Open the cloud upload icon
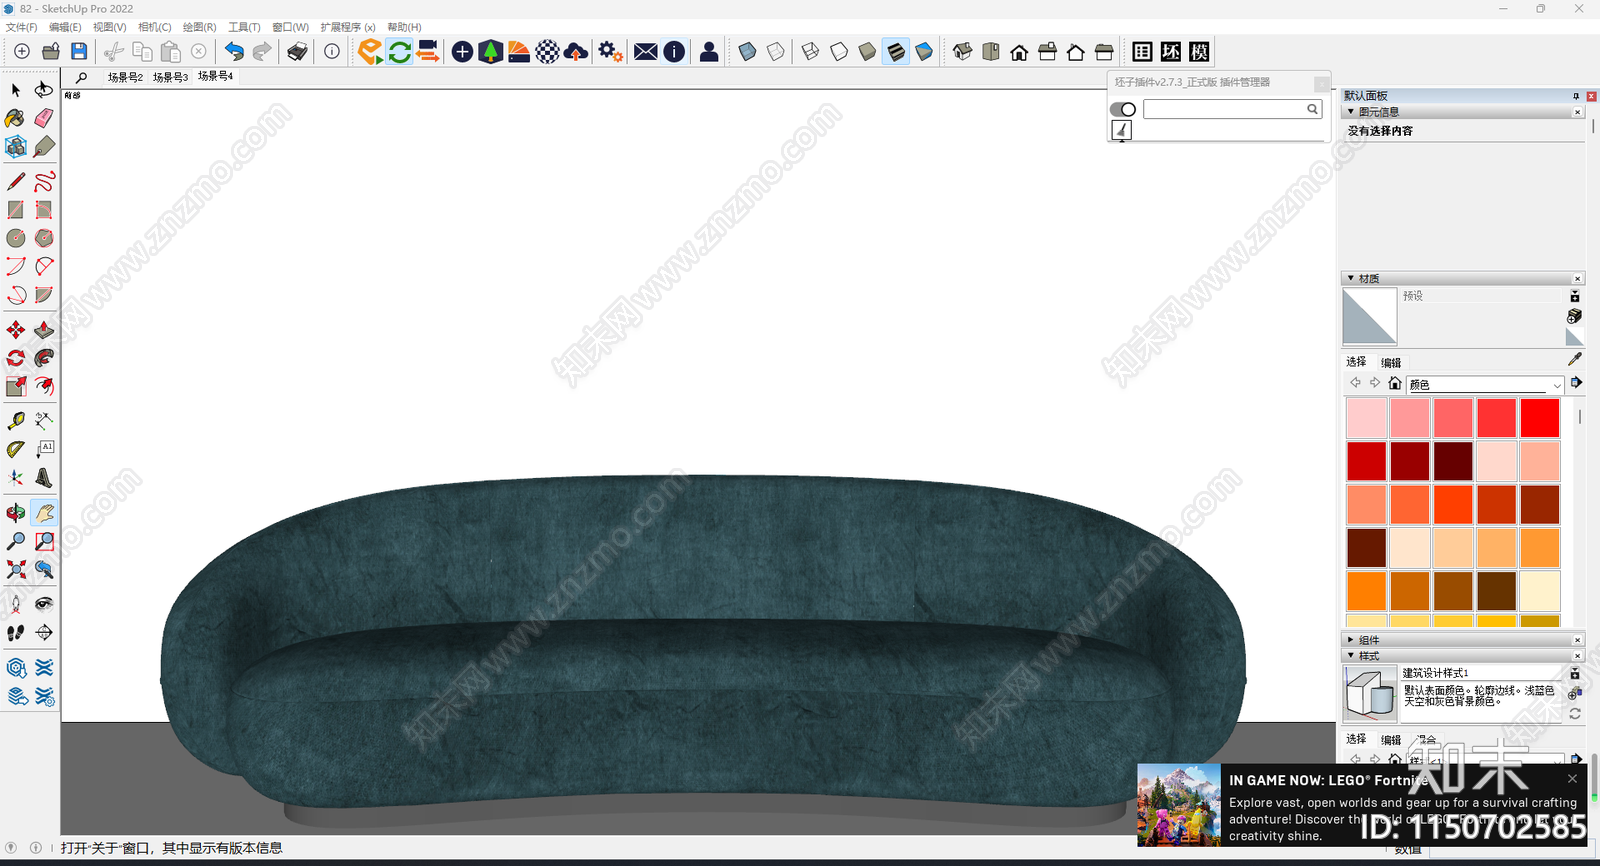 576,52
